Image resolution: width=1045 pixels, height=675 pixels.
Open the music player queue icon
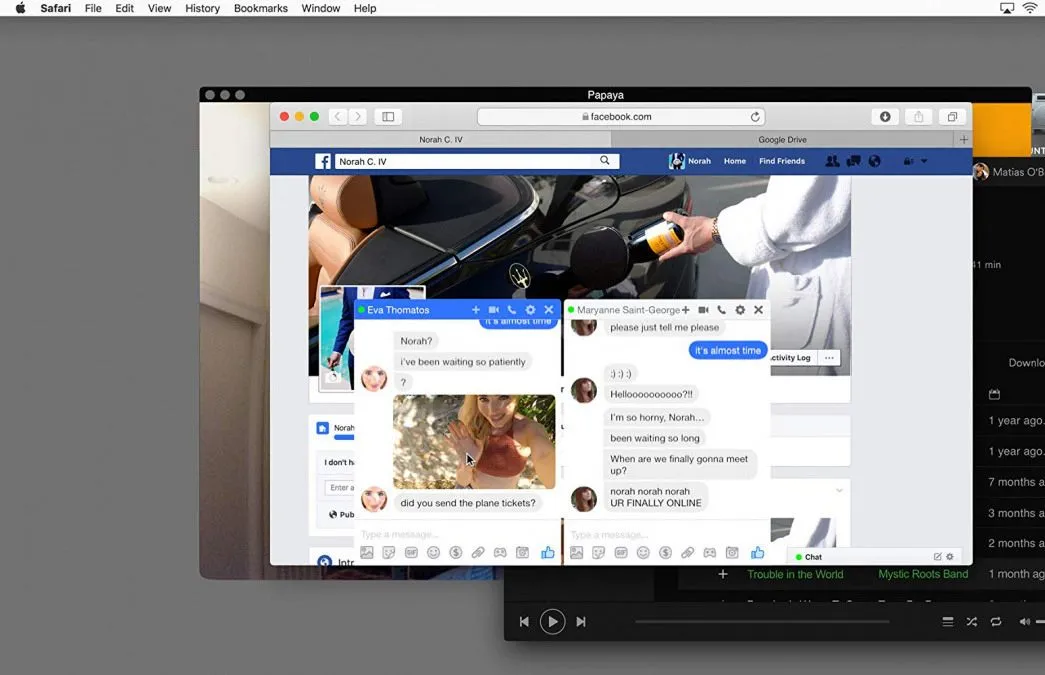pos(948,622)
